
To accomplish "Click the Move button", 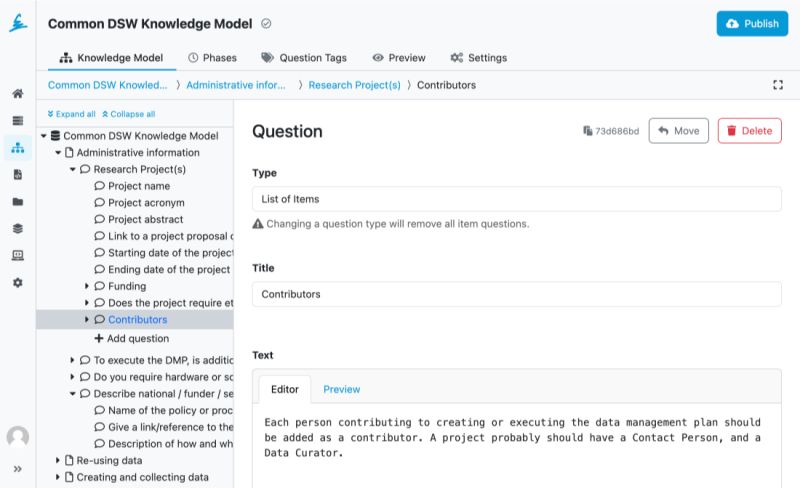I will [678, 131].
